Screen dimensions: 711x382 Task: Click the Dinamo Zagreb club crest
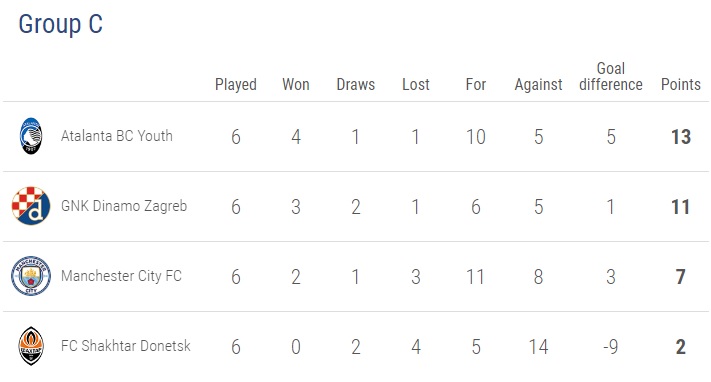point(31,206)
